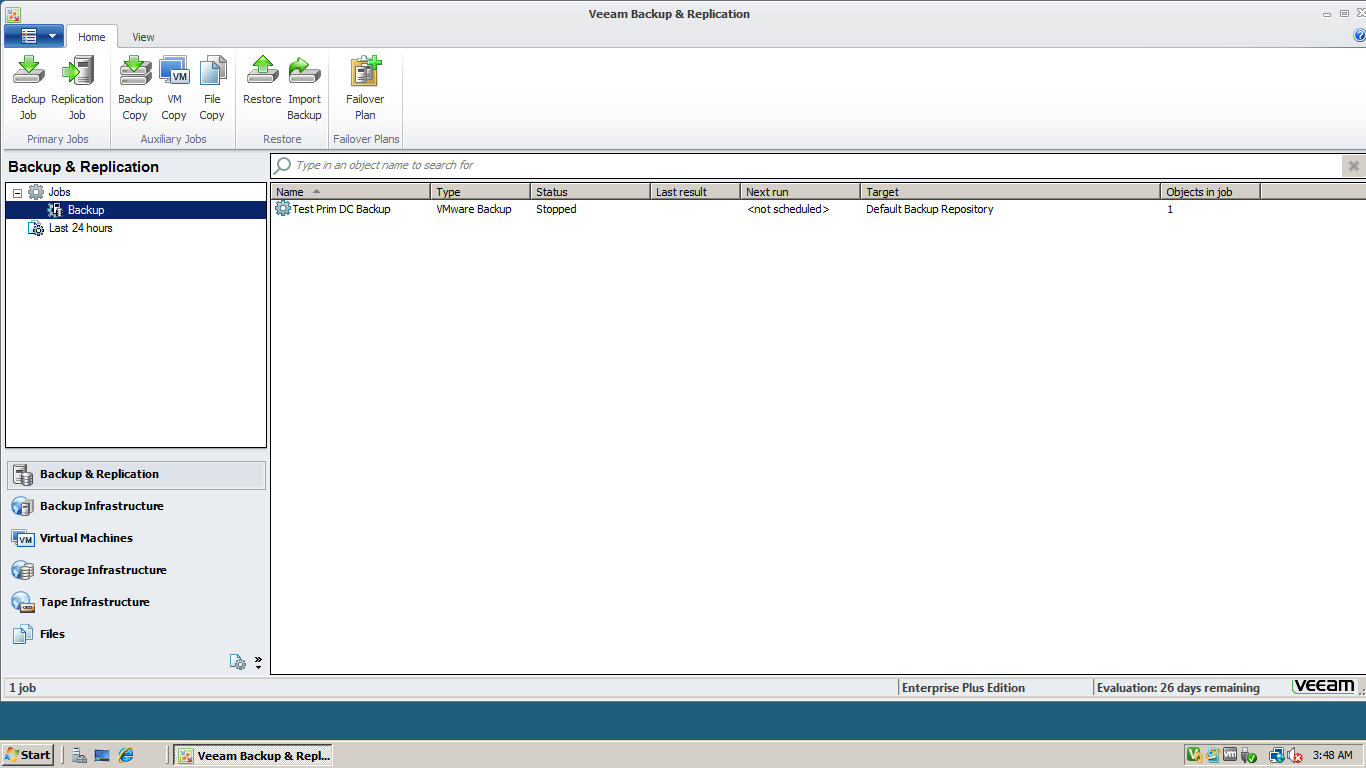
Task: Collapse the Jobs tree node
Action: tap(17, 192)
